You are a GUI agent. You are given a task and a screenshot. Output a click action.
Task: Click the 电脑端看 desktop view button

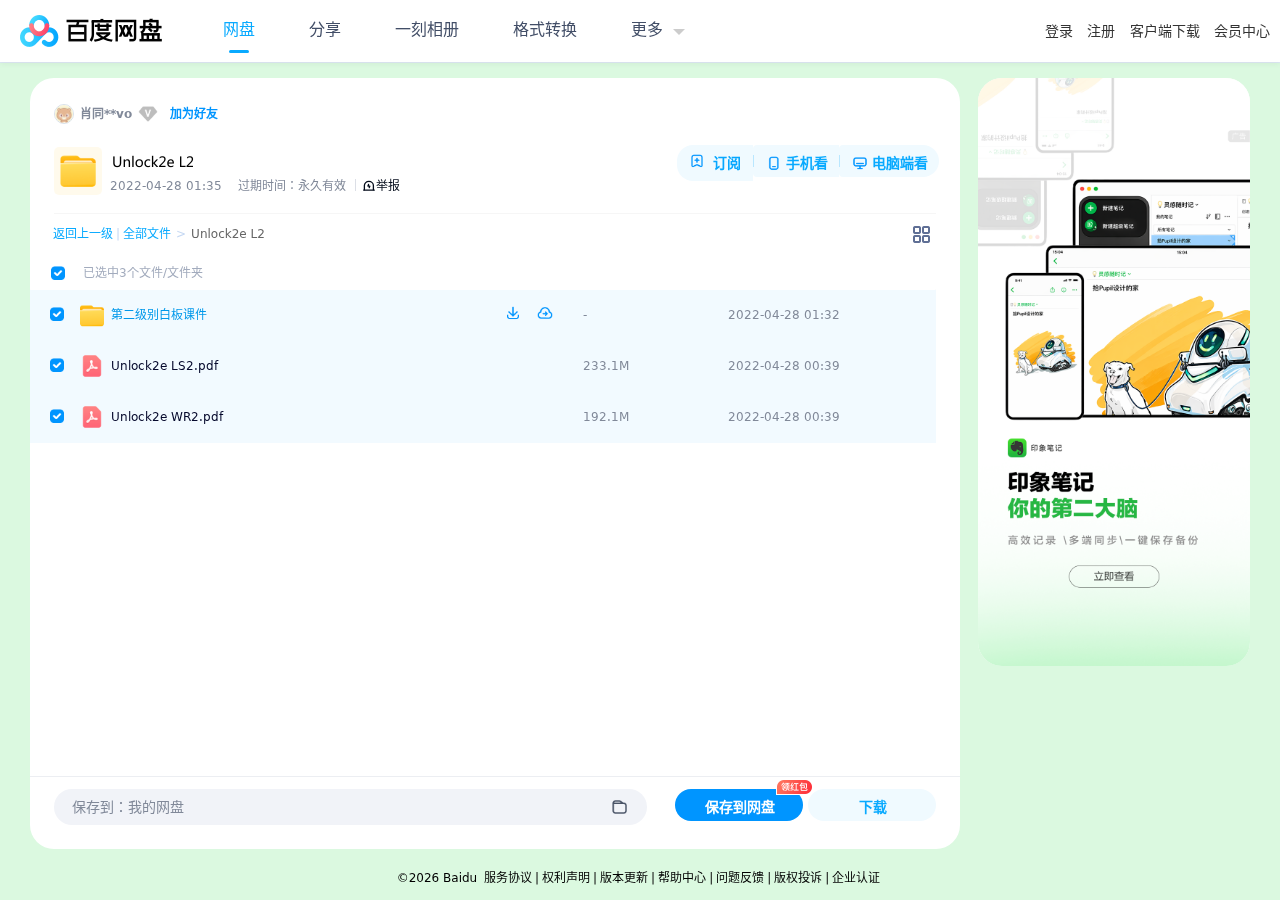(x=890, y=163)
